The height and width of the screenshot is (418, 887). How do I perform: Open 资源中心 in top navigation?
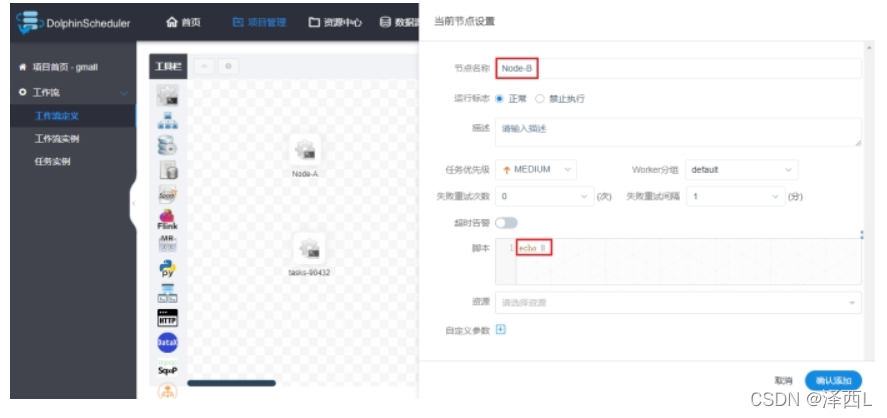[x=335, y=23]
